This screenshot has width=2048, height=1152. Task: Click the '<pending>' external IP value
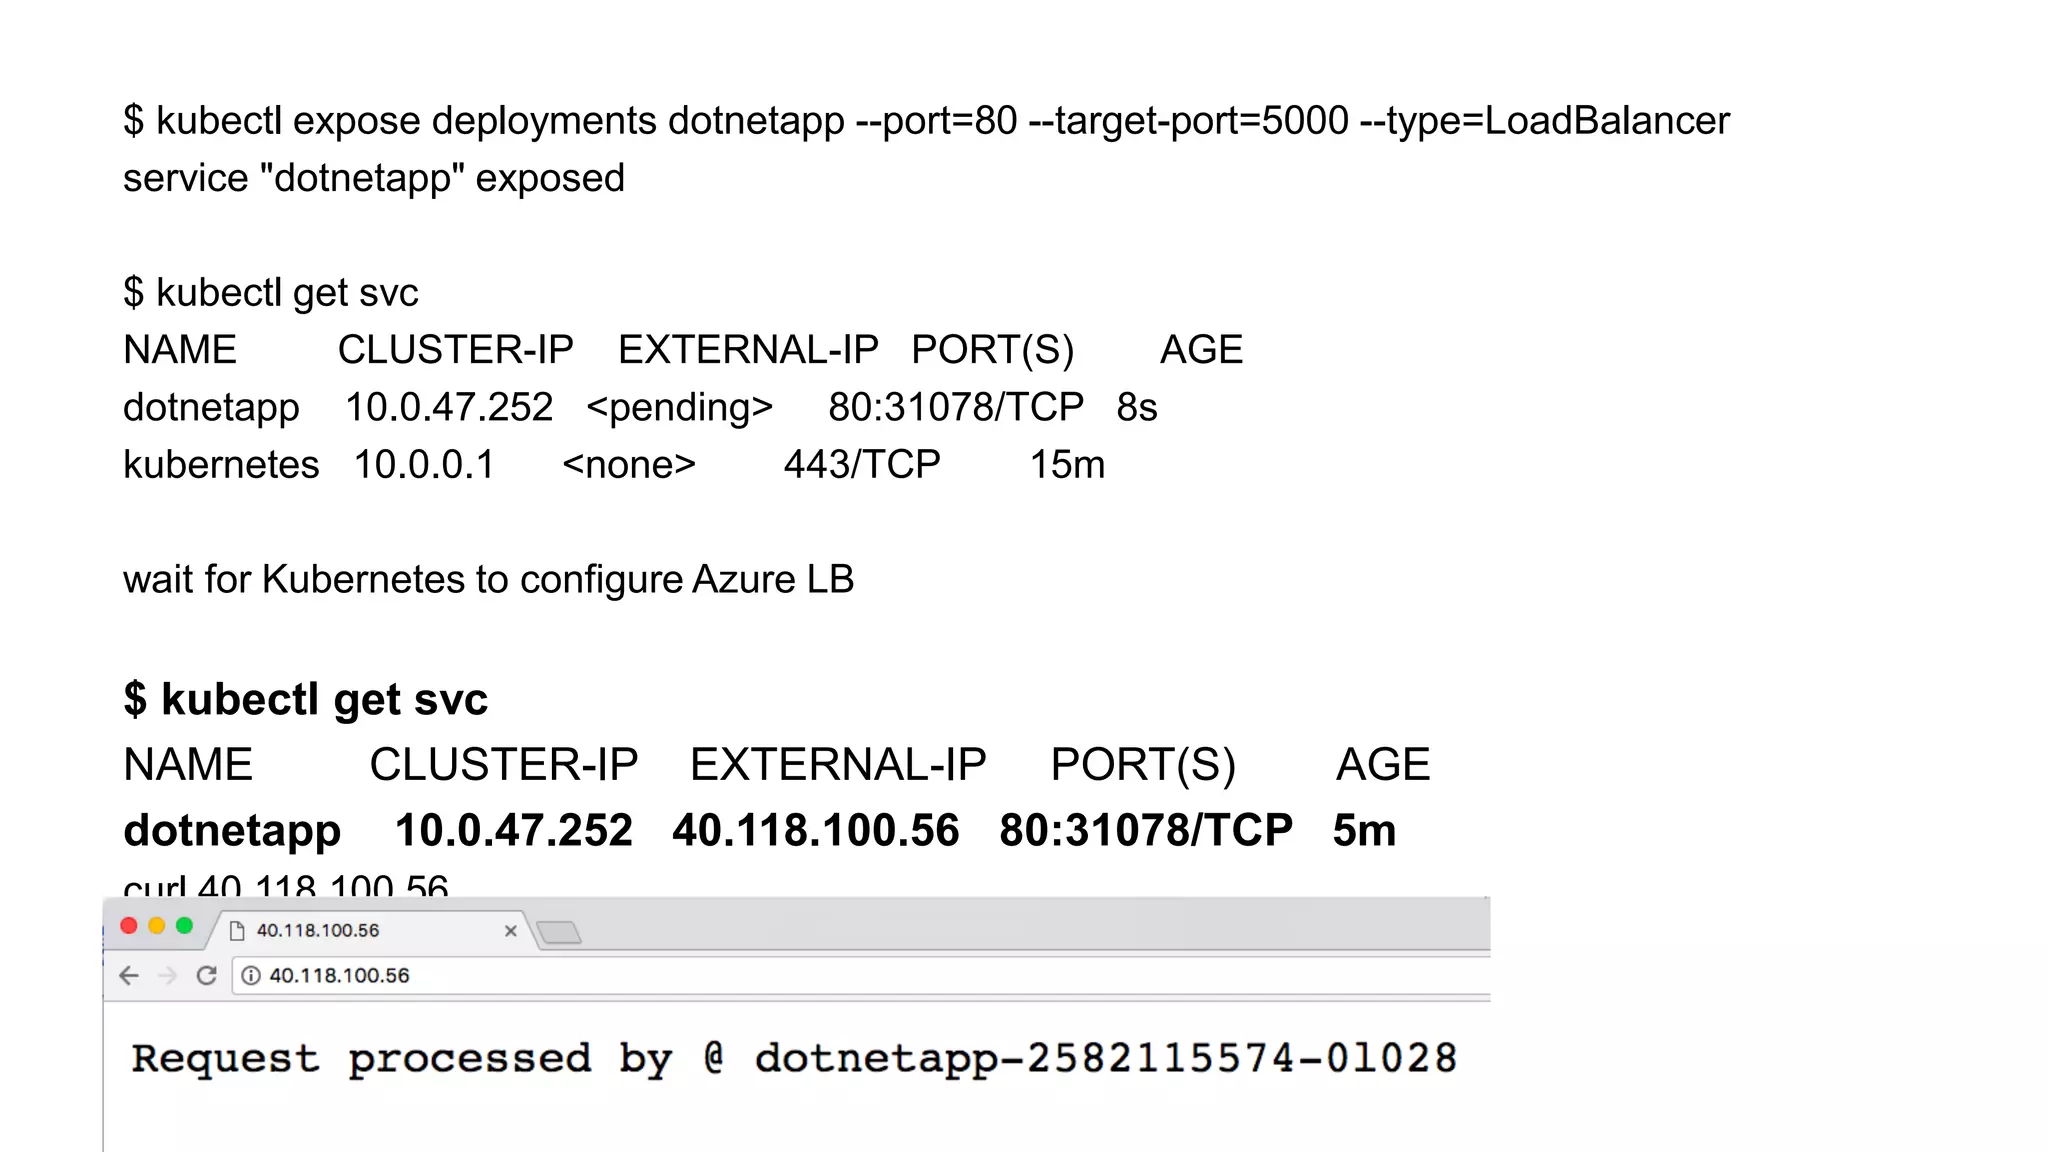679,408
